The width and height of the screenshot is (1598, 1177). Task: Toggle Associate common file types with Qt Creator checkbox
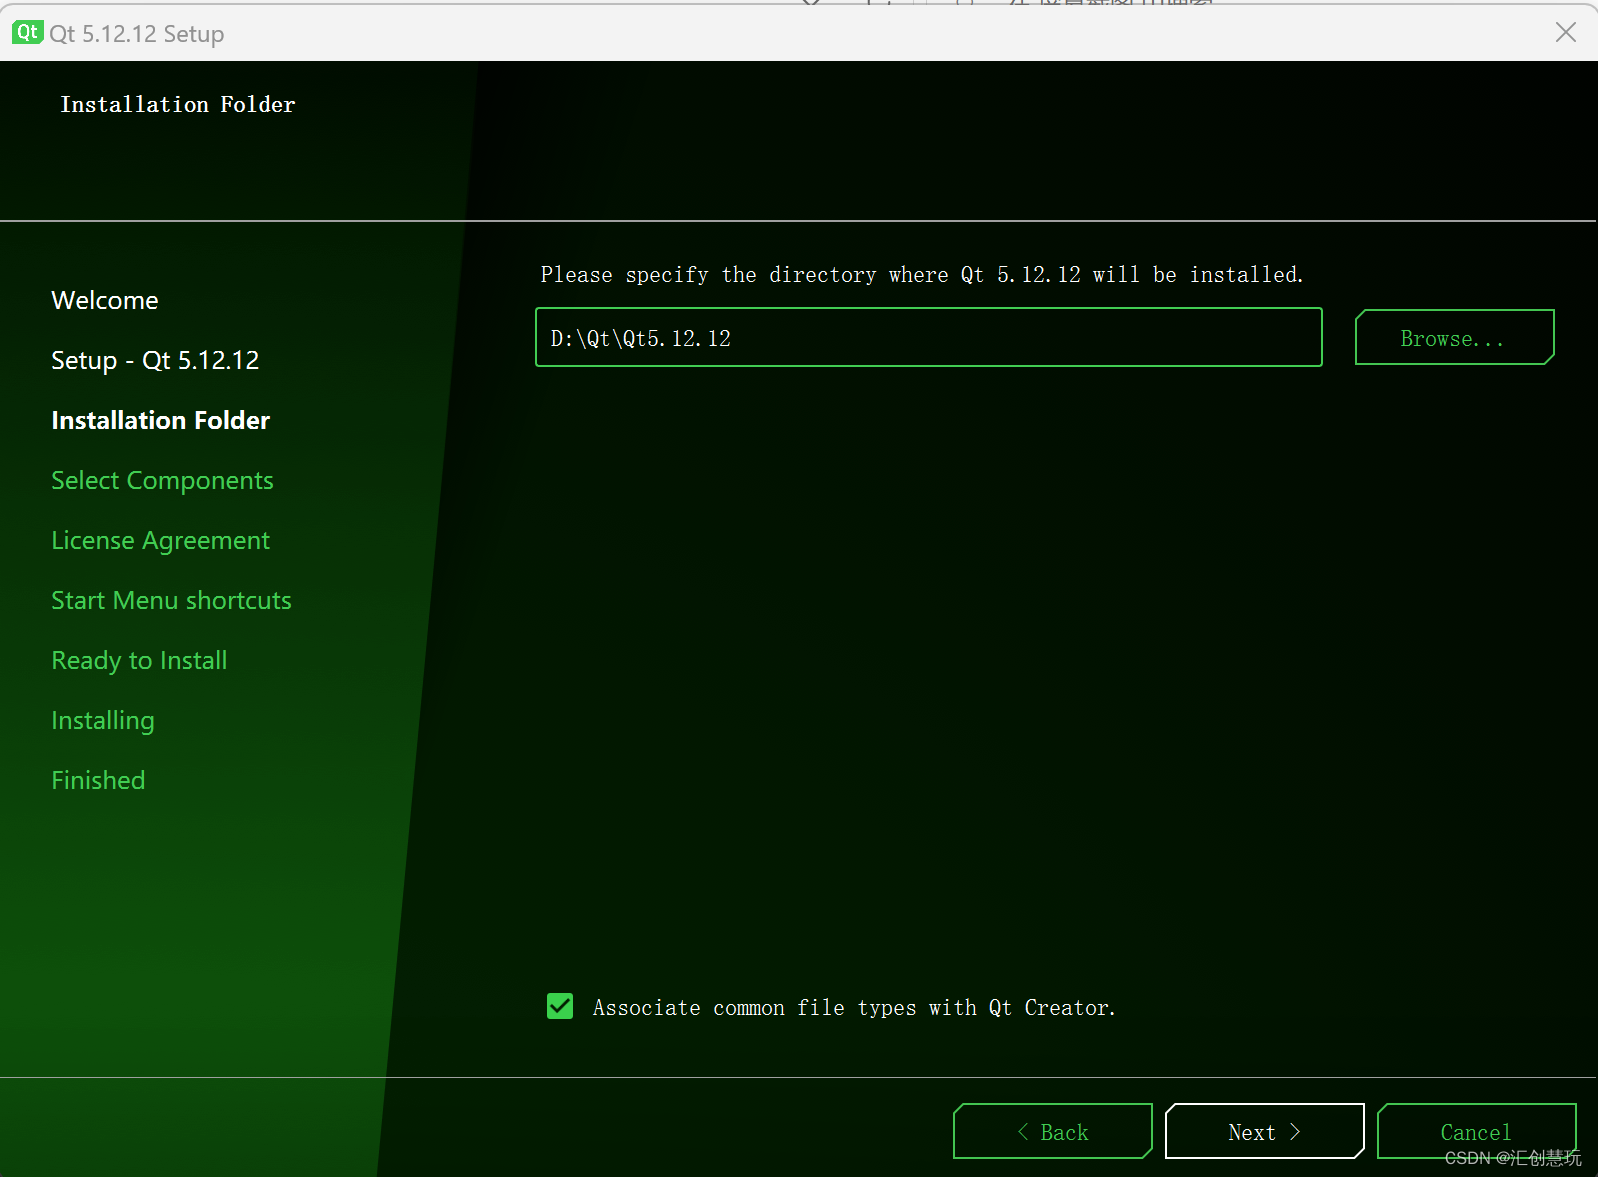[x=560, y=1006]
